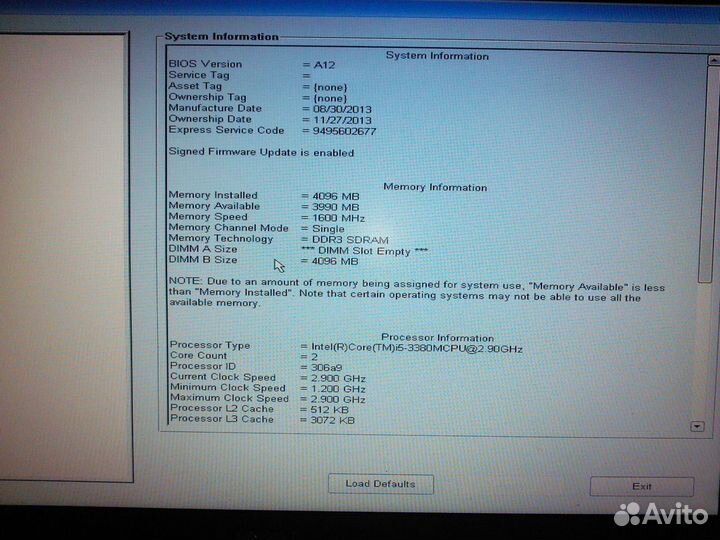This screenshot has height=540, width=720.
Task: Click Ownership Date value 11/27/2013
Action: [342, 120]
